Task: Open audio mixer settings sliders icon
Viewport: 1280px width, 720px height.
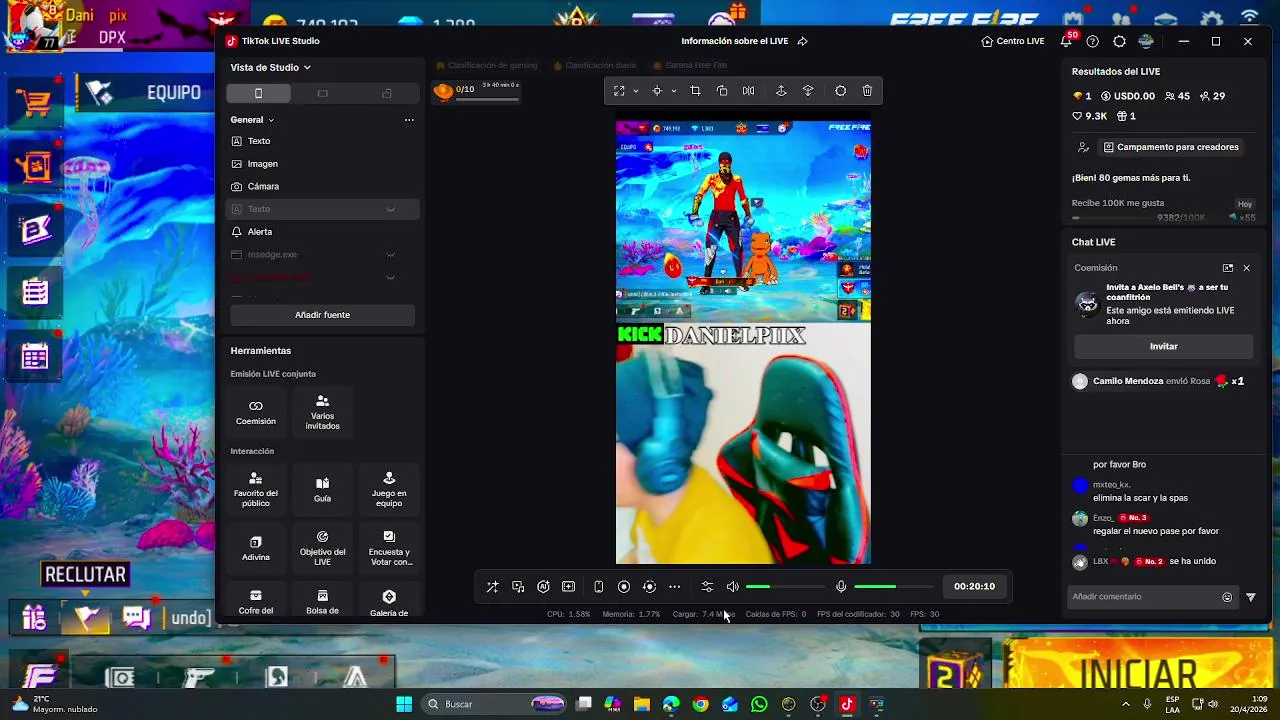Action: pos(707,587)
